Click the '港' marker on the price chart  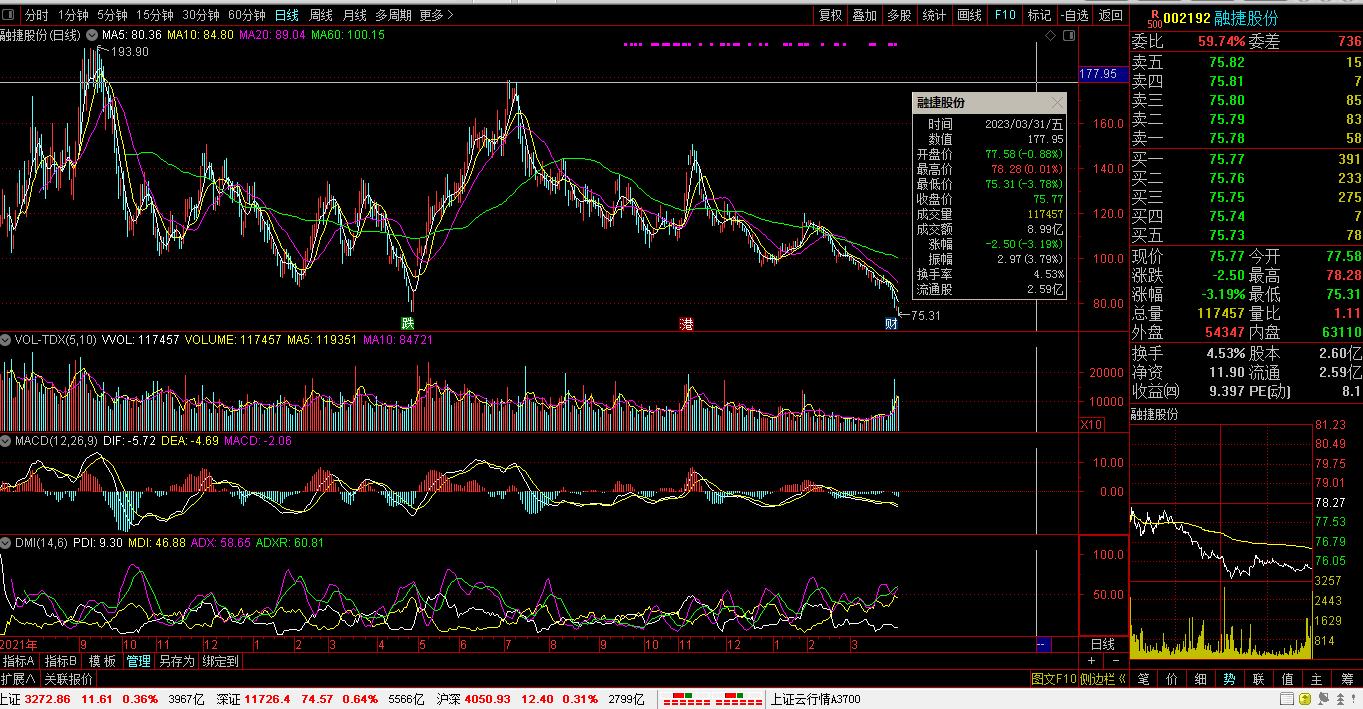(x=686, y=323)
